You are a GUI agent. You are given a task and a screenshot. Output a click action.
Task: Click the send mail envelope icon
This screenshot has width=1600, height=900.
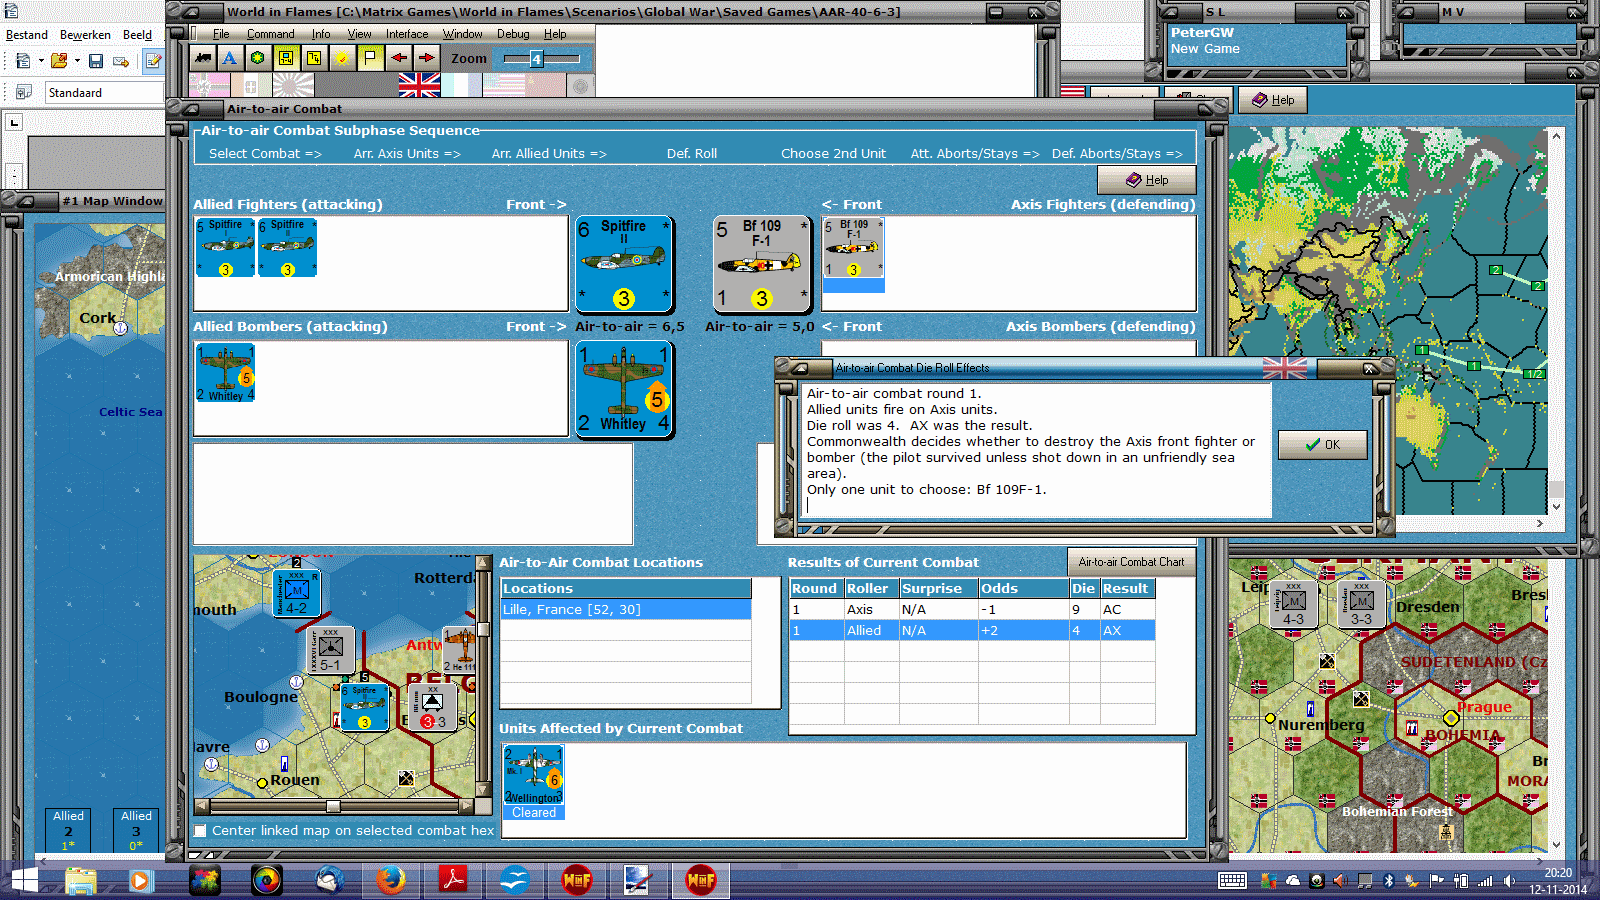pos(121,62)
